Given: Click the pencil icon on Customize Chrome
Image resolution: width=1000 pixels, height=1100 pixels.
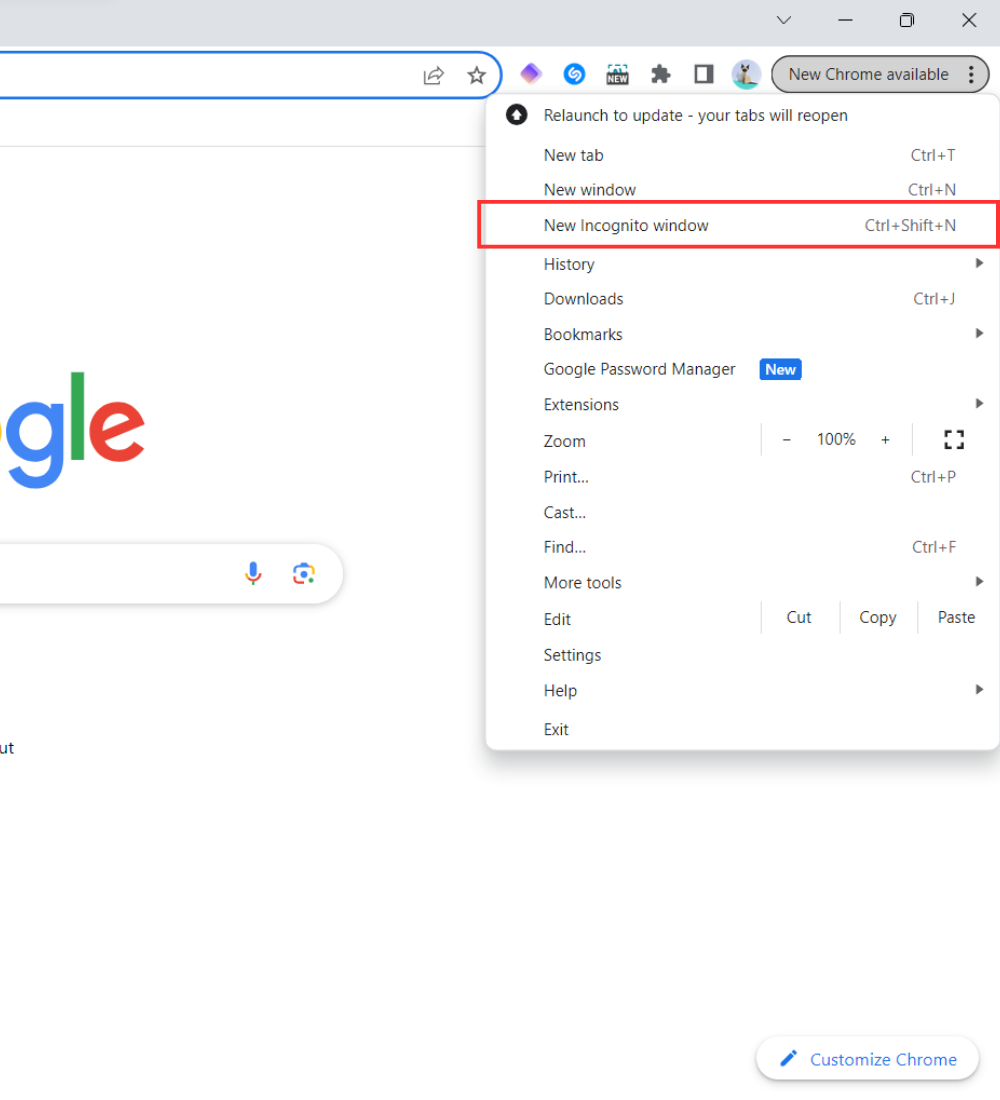Looking at the screenshot, I should pos(789,1058).
